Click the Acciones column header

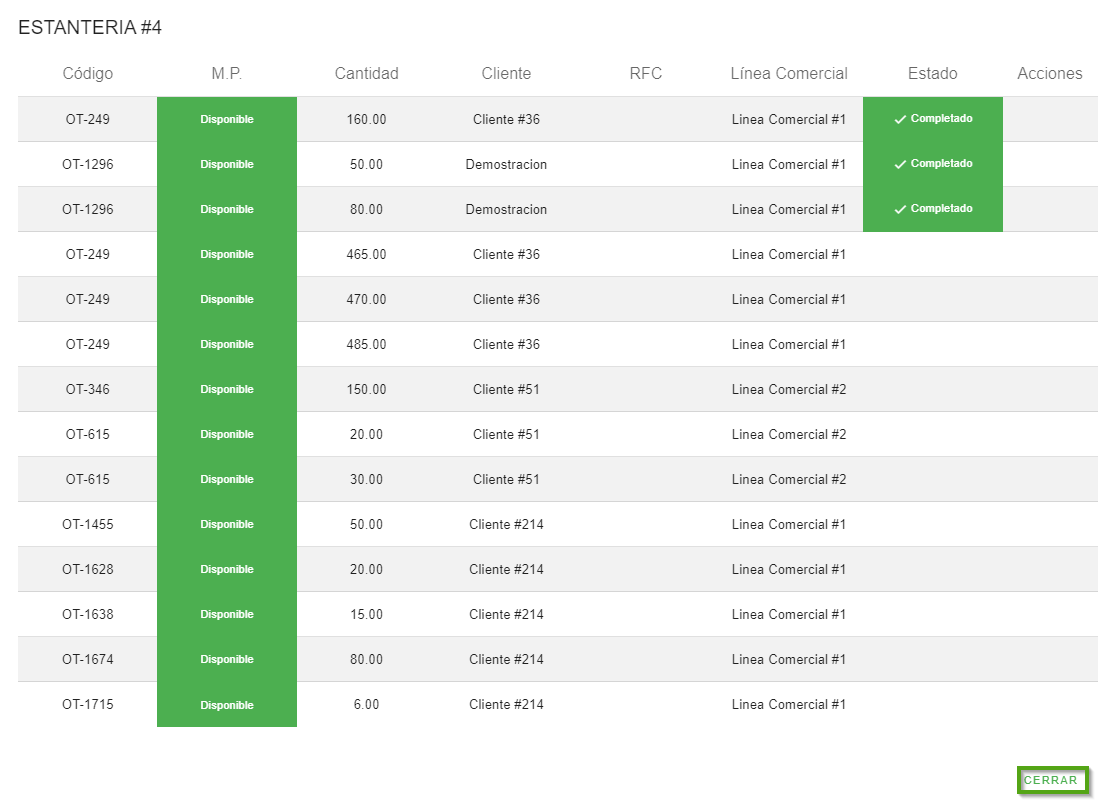tap(1049, 73)
